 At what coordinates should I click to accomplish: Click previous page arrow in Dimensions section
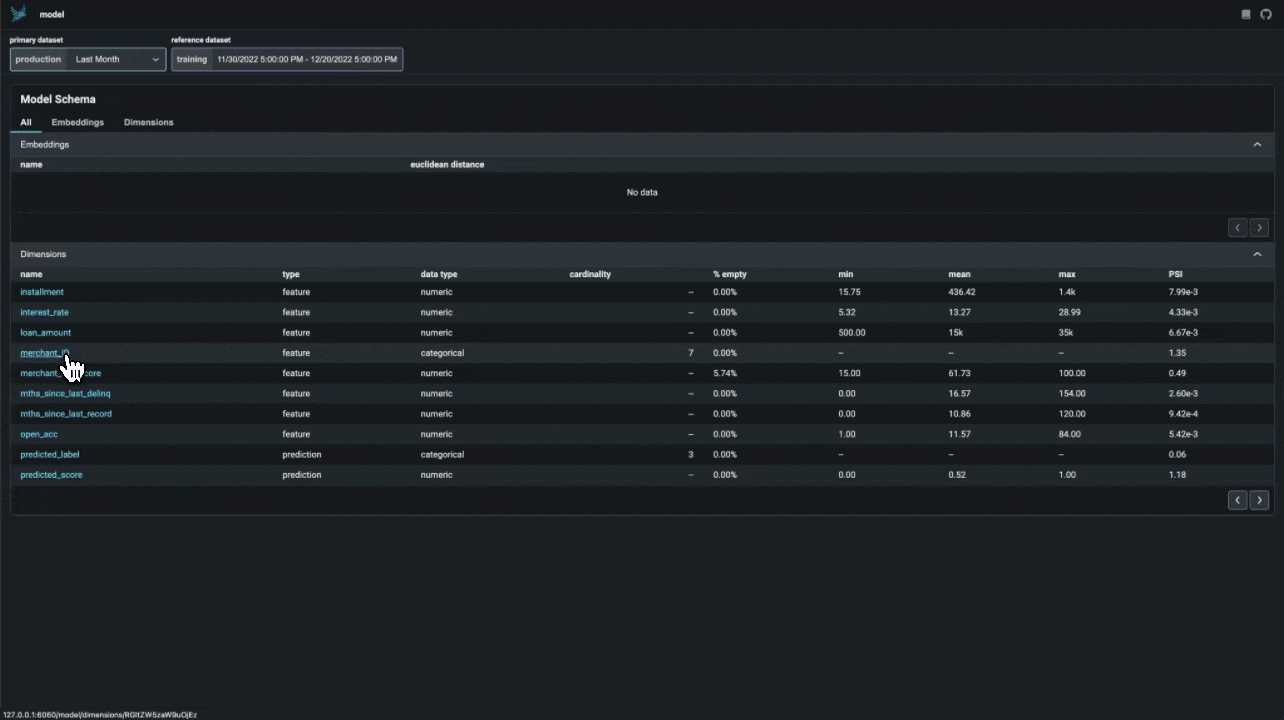[x=1237, y=500]
